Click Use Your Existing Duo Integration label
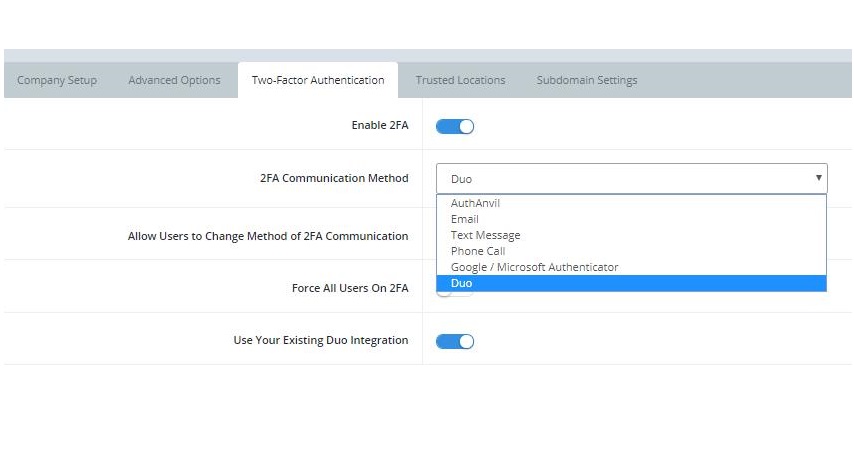 [320, 340]
